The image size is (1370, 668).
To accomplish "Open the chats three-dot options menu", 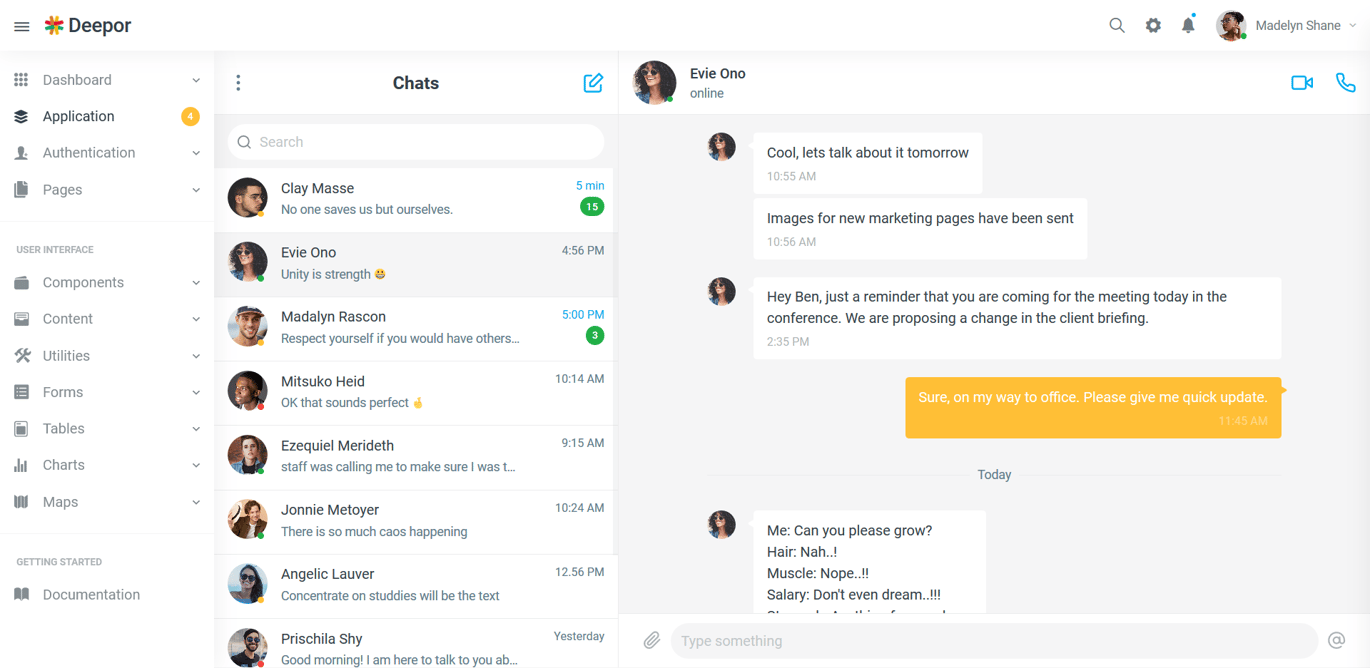I will 238,83.
